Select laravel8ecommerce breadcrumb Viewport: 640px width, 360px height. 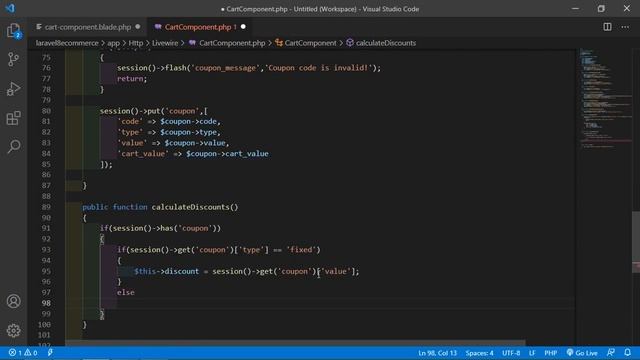(x=67, y=43)
